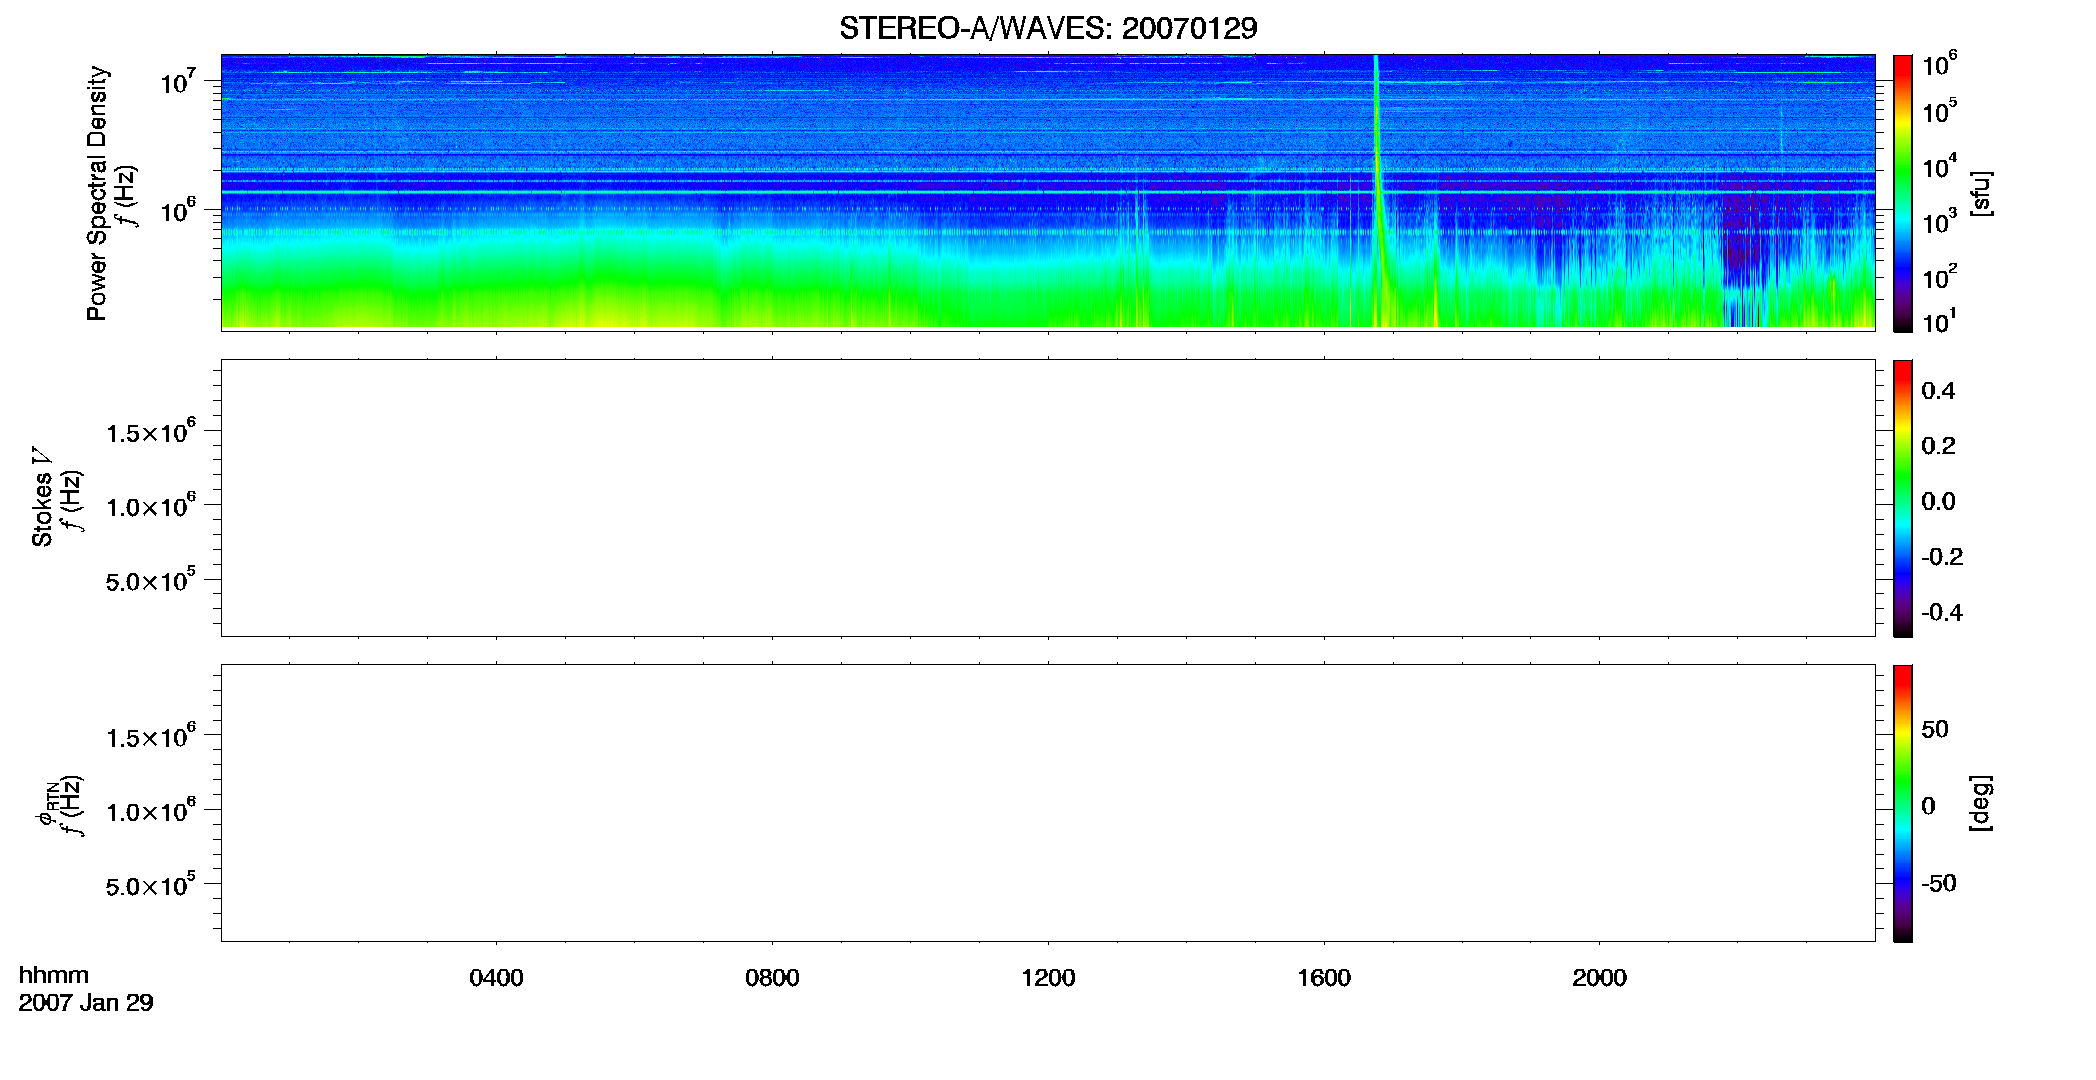This screenshot has width=2096, height=1080.
Task: Click the Stokes V axis label
Action: [x=42, y=497]
